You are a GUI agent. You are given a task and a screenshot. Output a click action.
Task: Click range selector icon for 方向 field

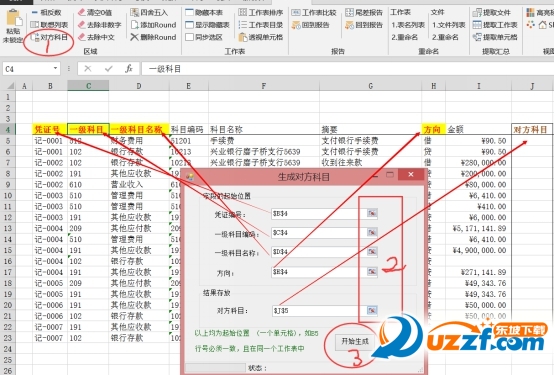372,271
